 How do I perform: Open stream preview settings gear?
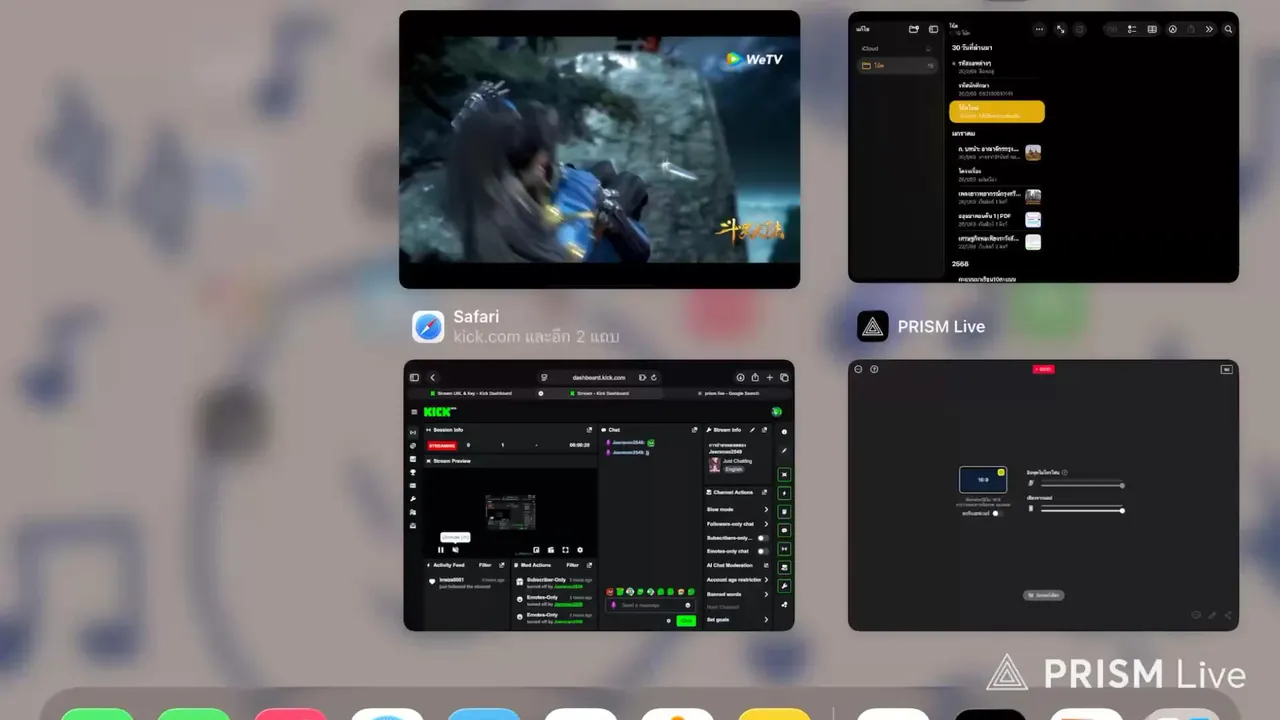coord(580,549)
